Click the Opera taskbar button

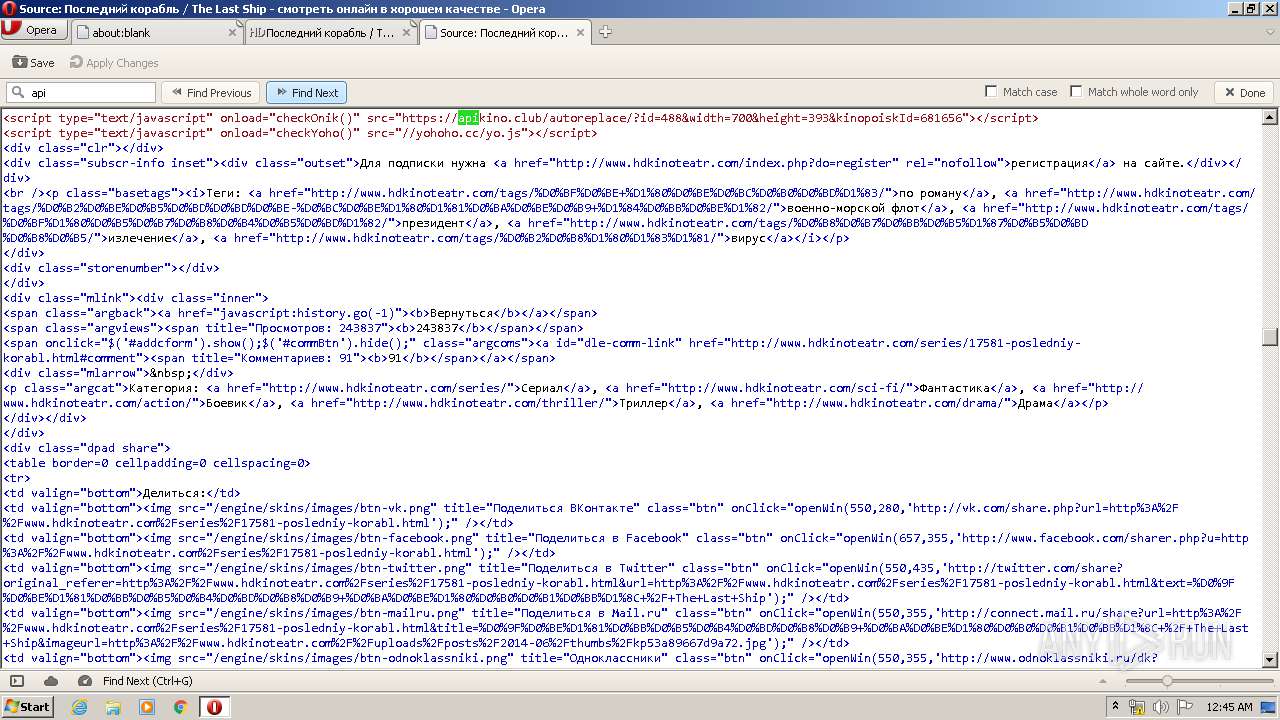point(215,707)
